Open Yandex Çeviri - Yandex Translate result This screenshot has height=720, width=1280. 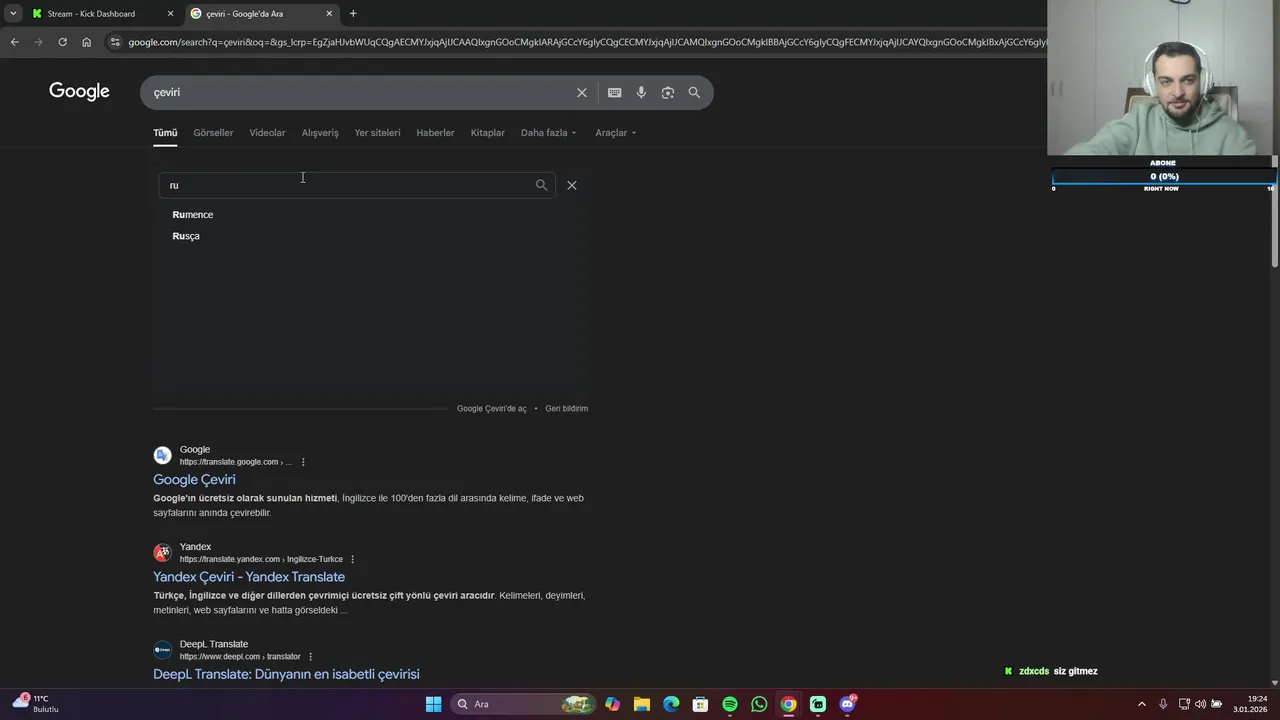[x=249, y=577]
